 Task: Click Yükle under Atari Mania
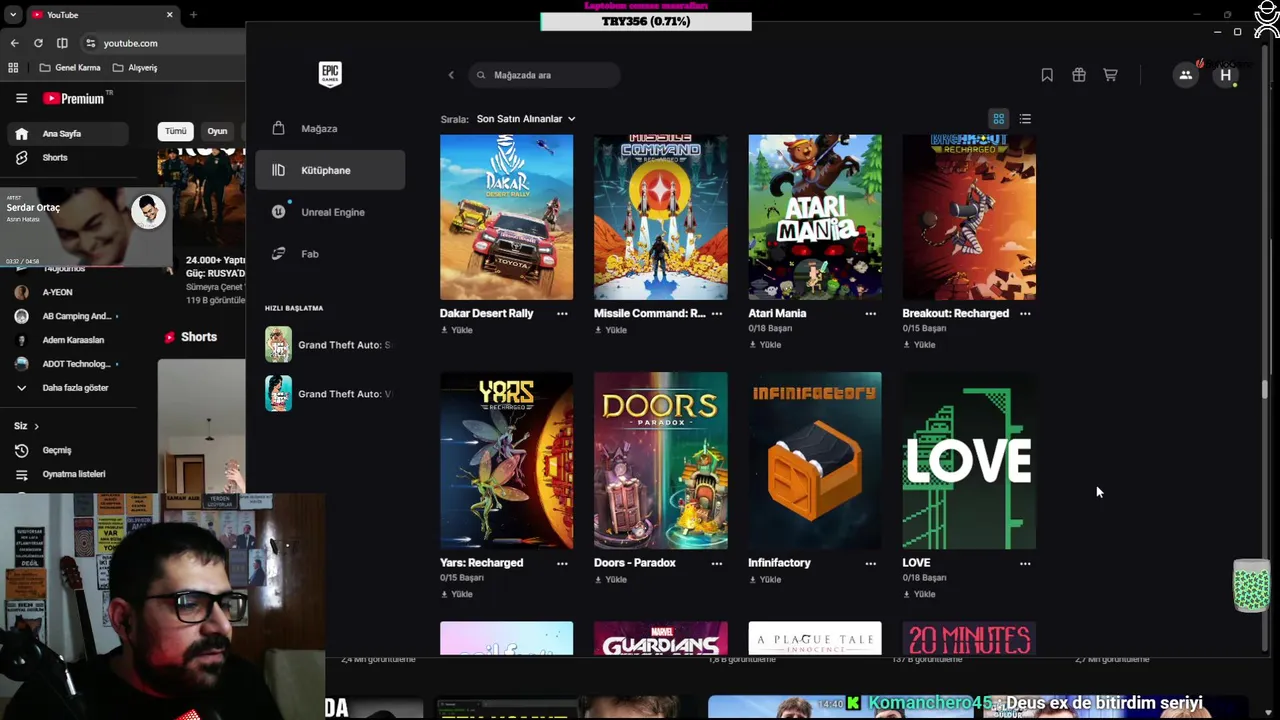[765, 345]
